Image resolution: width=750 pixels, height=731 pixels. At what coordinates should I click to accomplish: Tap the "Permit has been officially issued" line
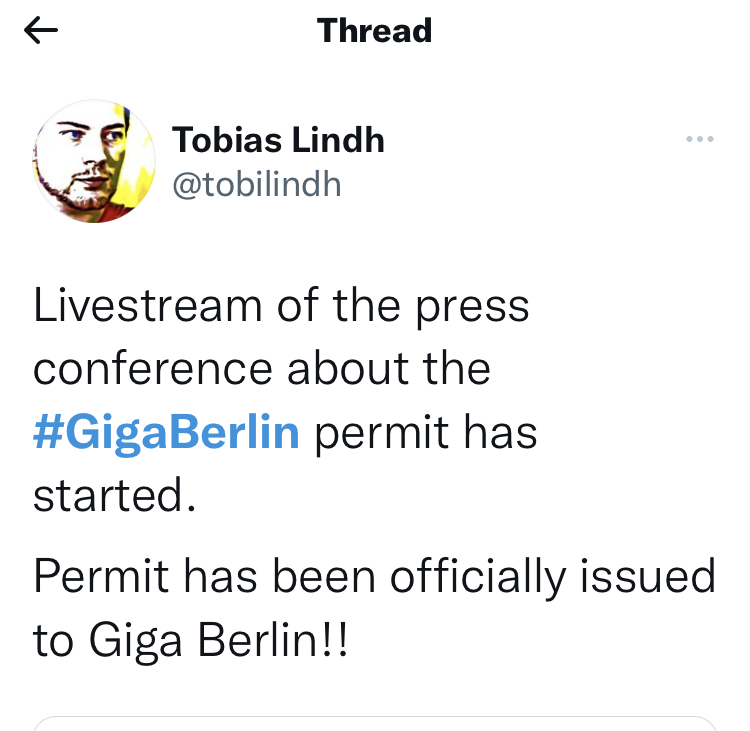(374, 577)
